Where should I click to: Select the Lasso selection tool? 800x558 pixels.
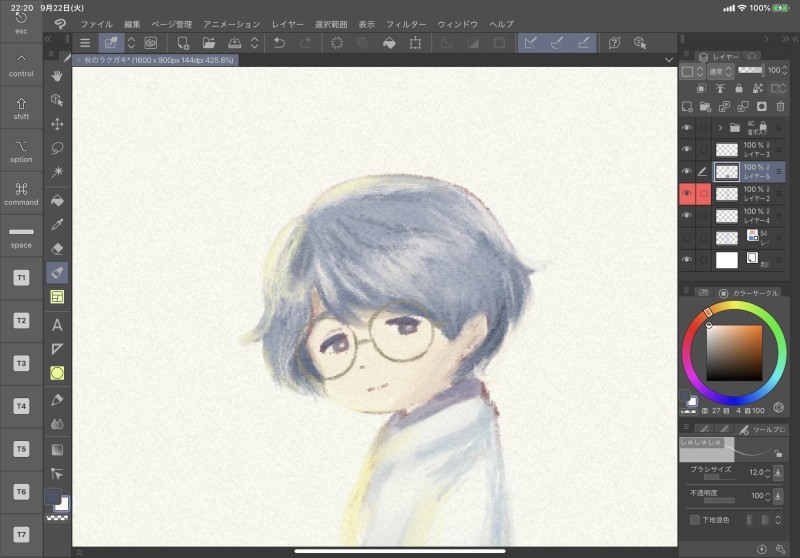coord(57,148)
